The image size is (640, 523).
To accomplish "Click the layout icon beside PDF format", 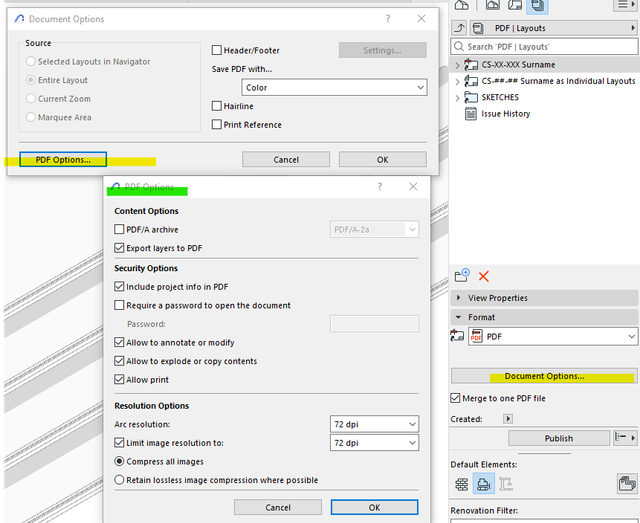I will [x=457, y=336].
